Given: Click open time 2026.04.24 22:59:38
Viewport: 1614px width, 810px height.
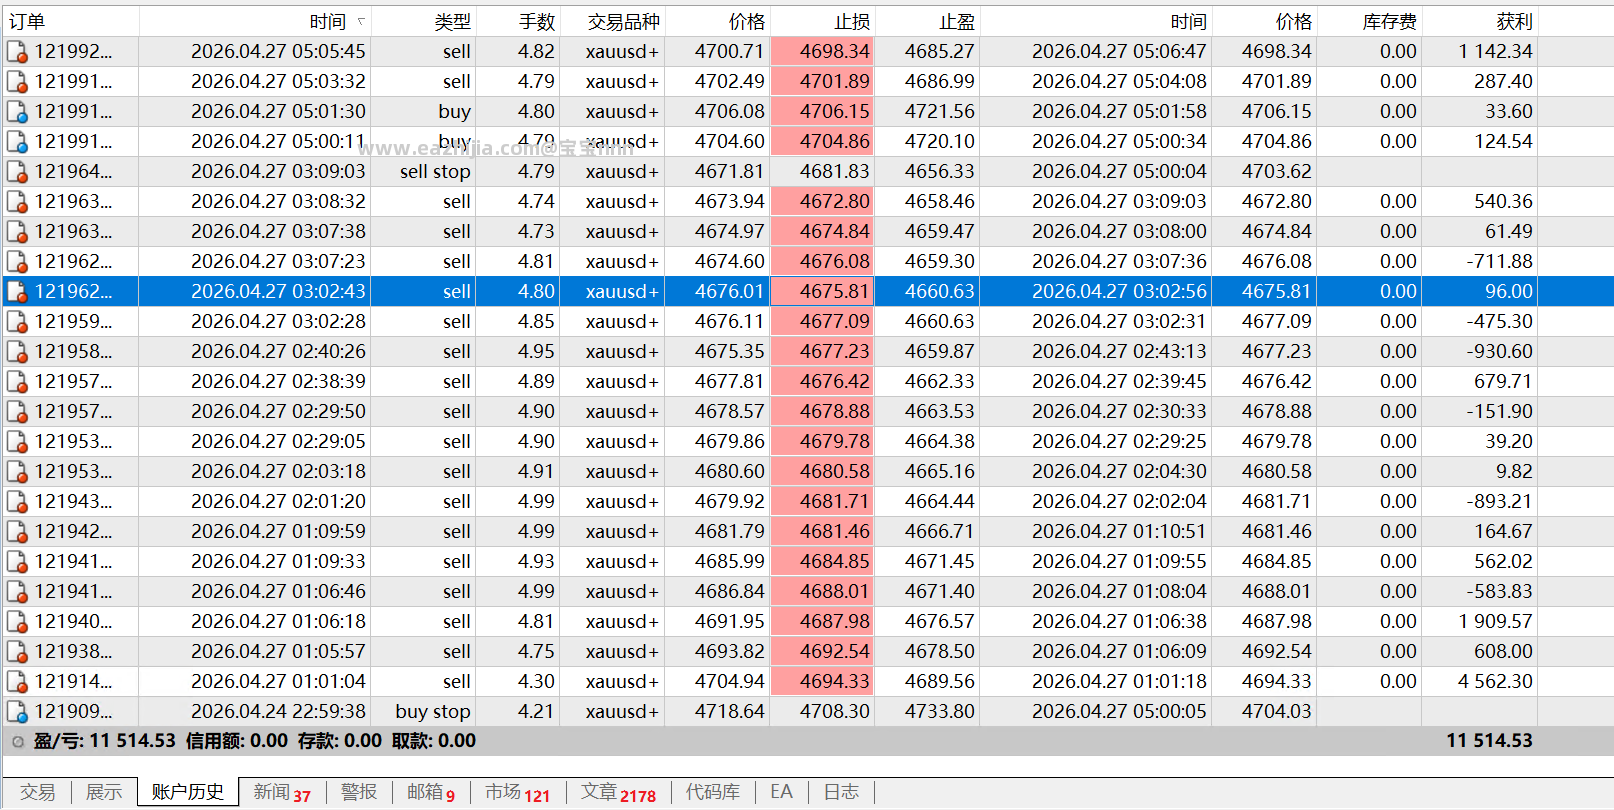Looking at the screenshot, I should [278, 712].
